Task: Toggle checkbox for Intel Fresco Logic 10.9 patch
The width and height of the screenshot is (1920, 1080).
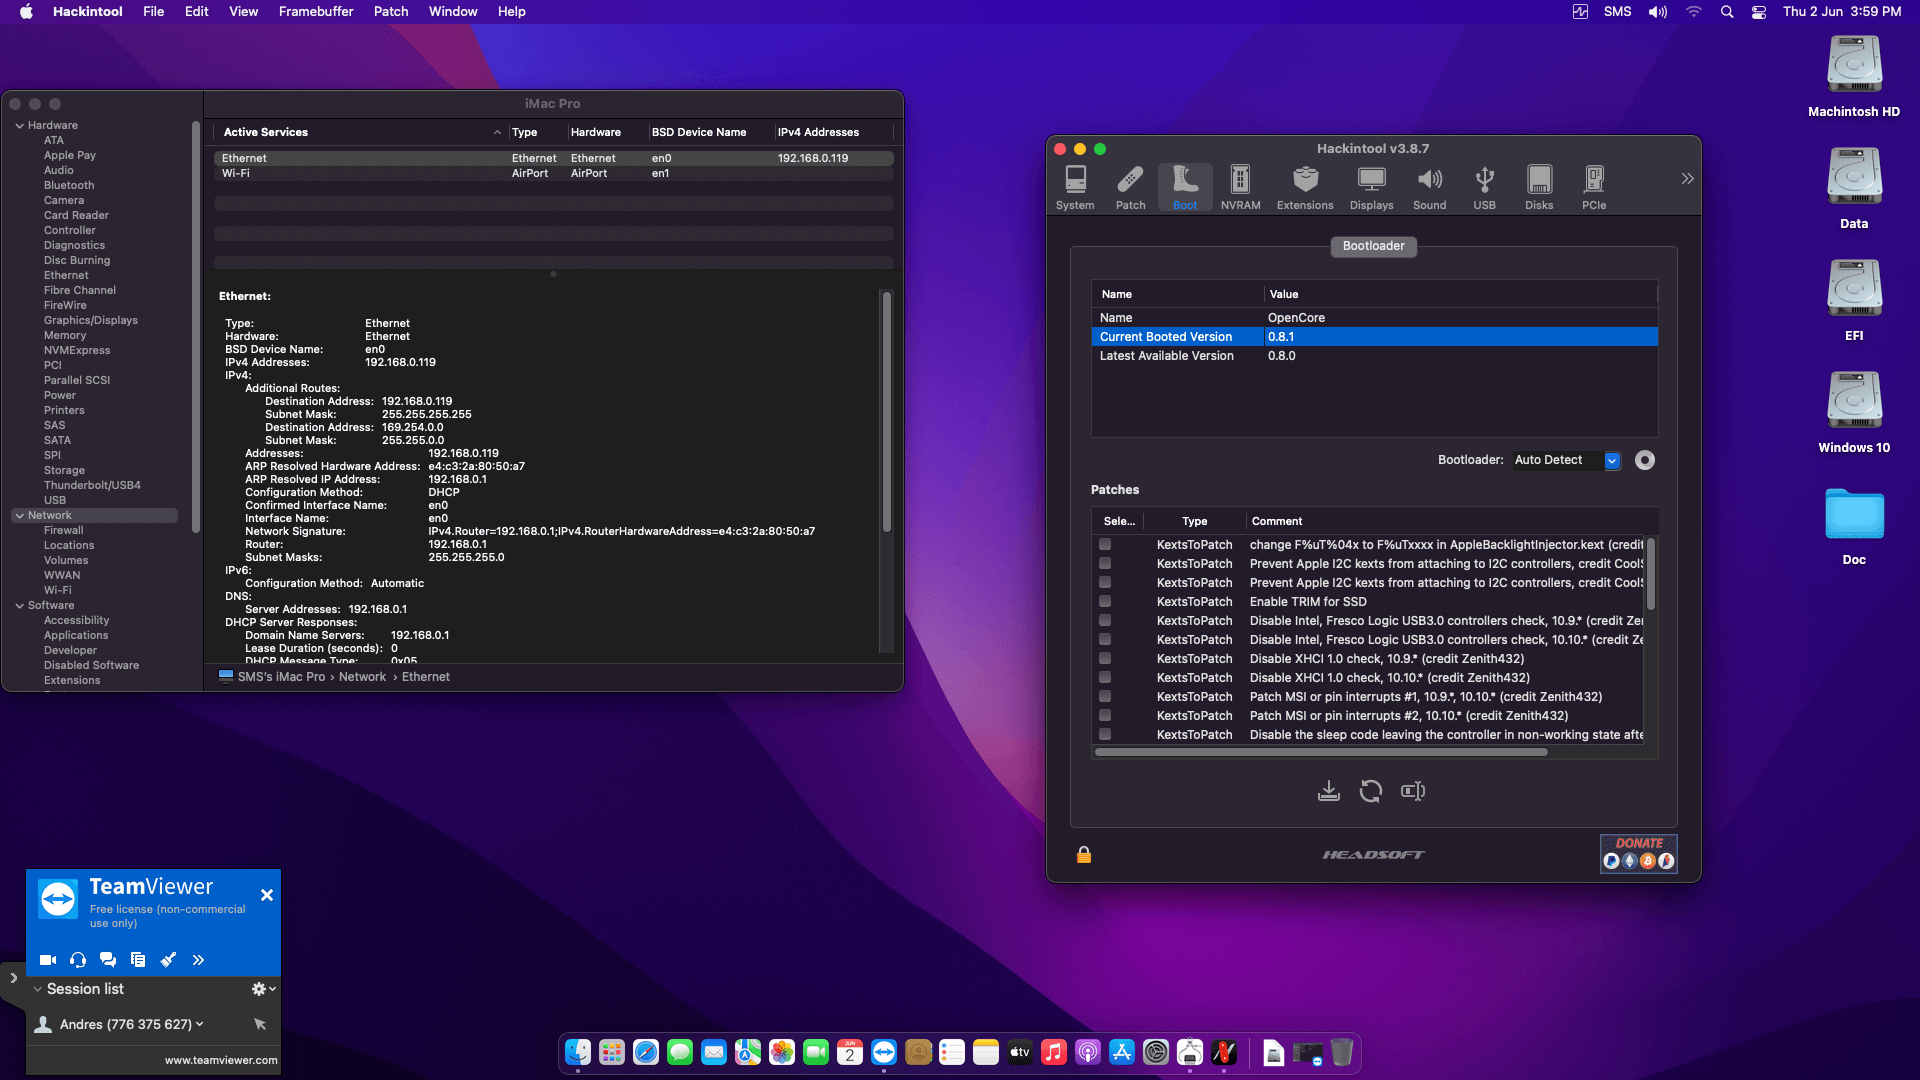Action: pyautogui.click(x=1105, y=620)
